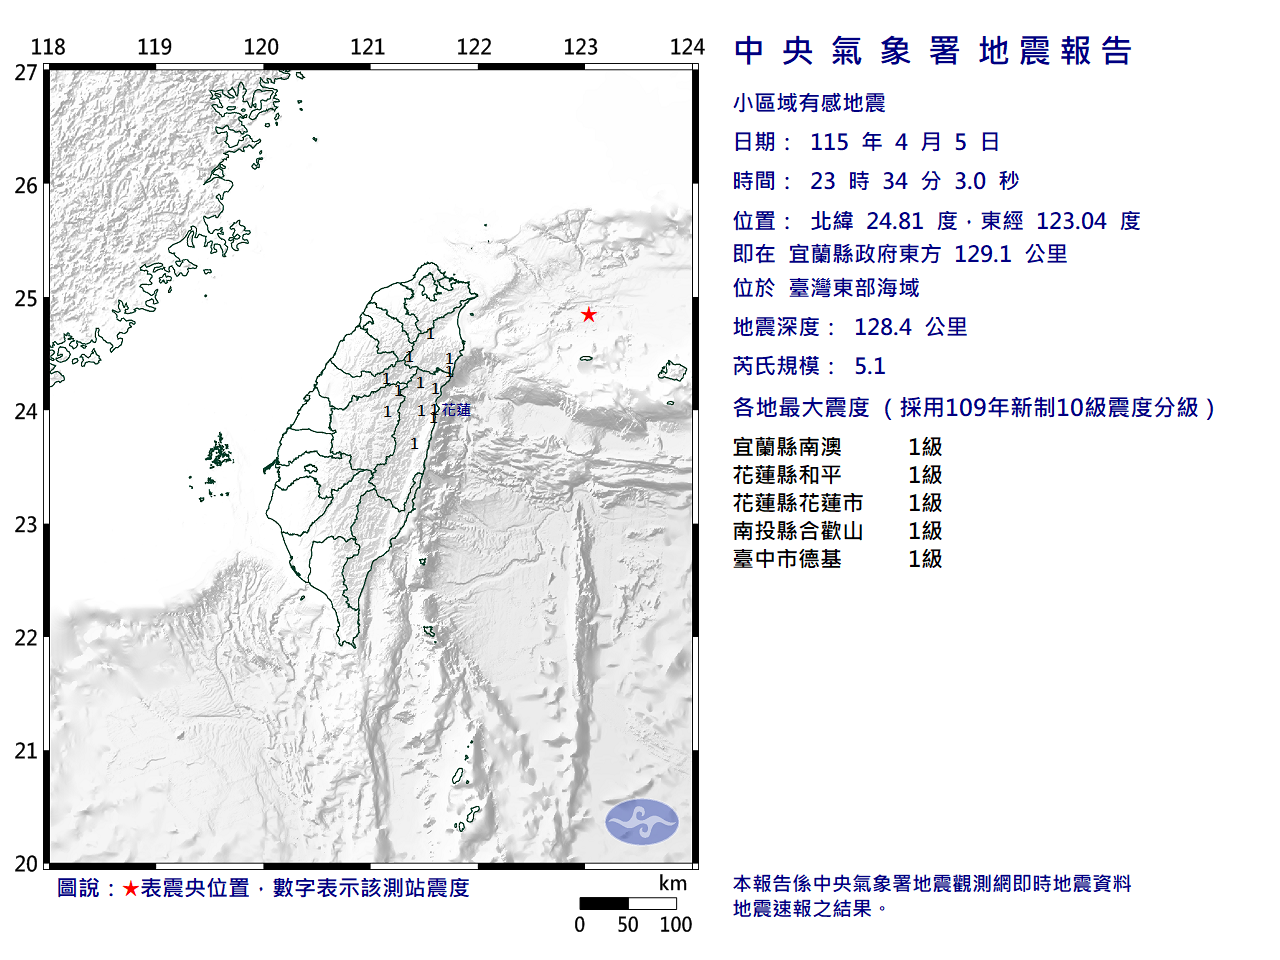Click the red star epicenter marker
1280x960 pixels.
click(x=589, y=313)
